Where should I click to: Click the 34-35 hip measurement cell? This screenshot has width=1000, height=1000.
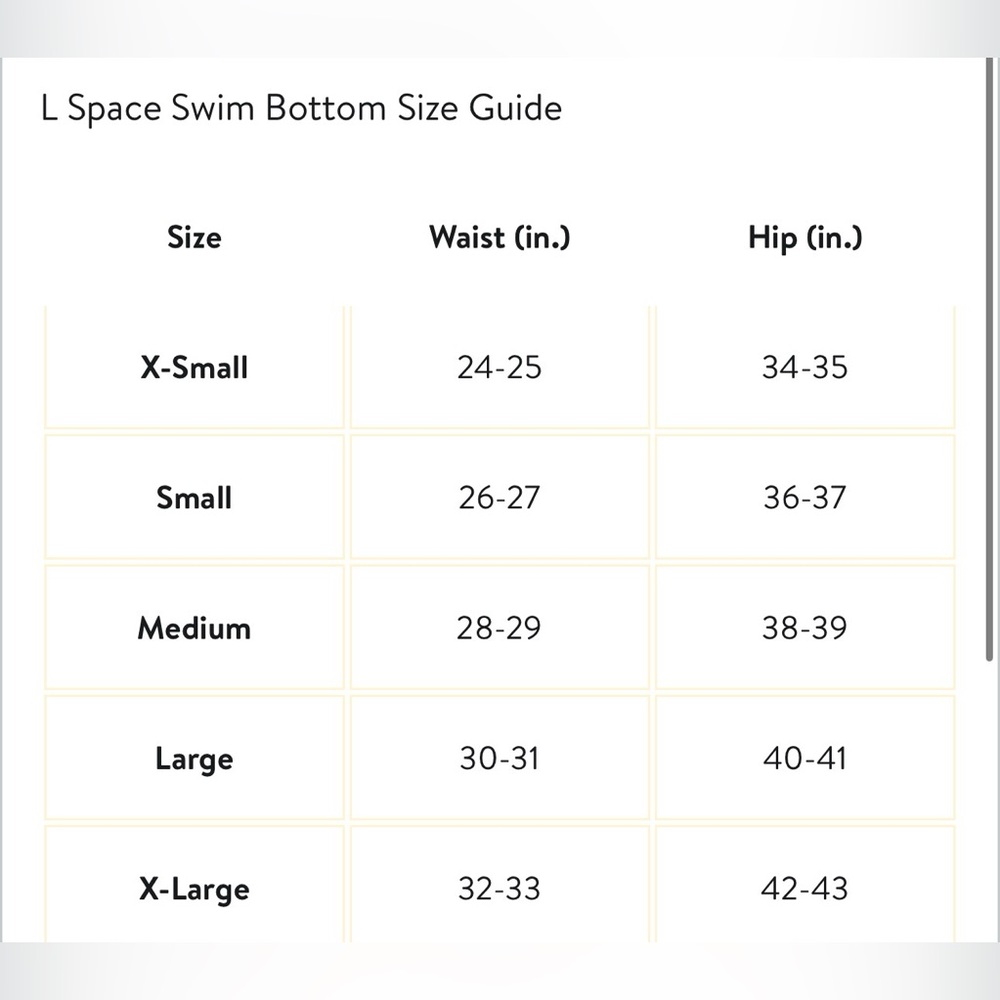(805, 367)
